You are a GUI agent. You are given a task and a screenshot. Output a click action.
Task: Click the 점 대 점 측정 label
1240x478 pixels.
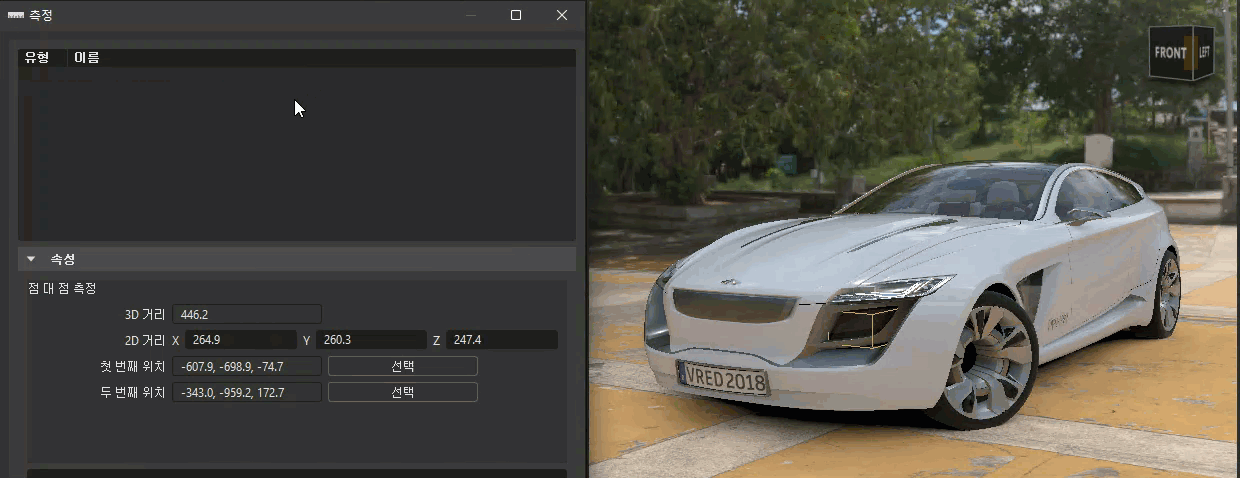click(x=62, y=288)
